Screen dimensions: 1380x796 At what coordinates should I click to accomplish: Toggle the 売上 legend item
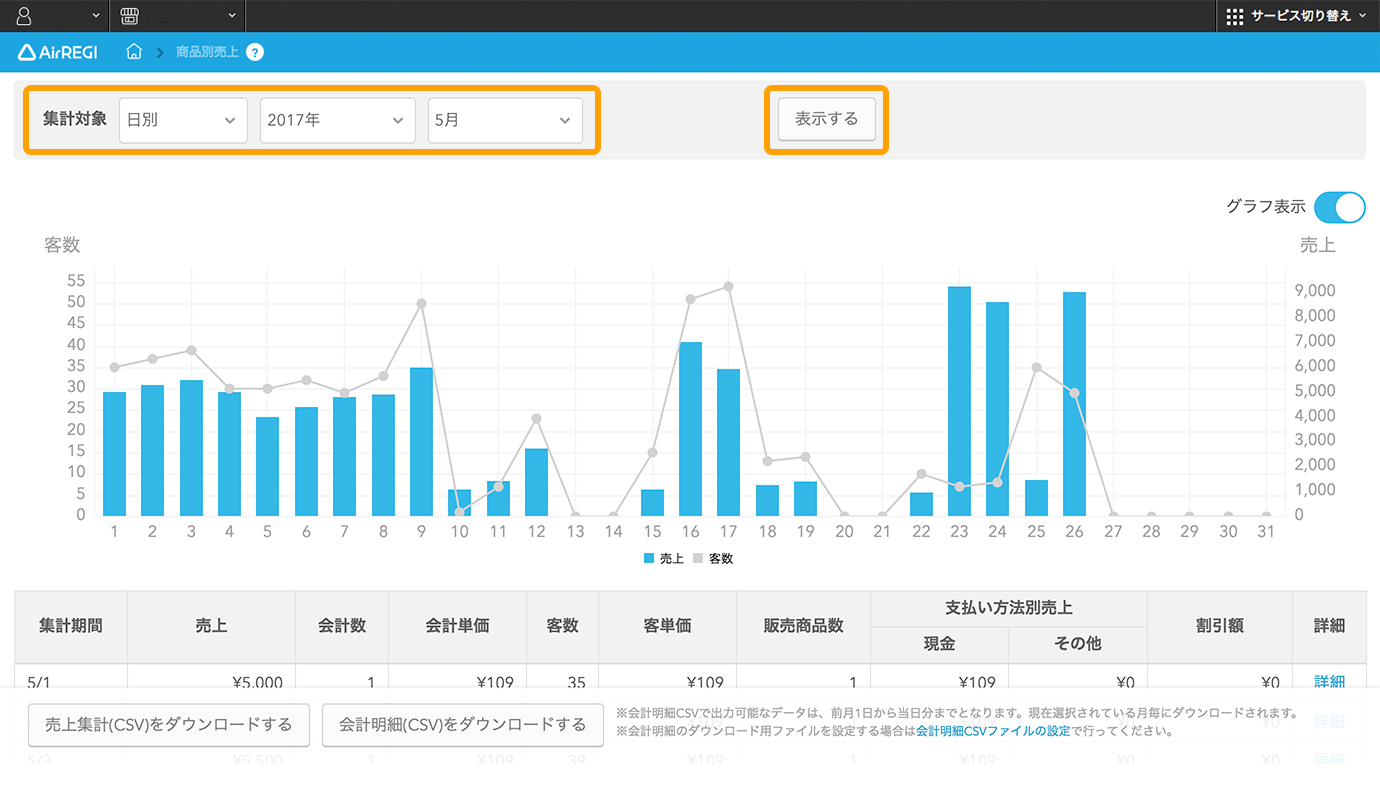pyautogui.click(x=665, y=559)
